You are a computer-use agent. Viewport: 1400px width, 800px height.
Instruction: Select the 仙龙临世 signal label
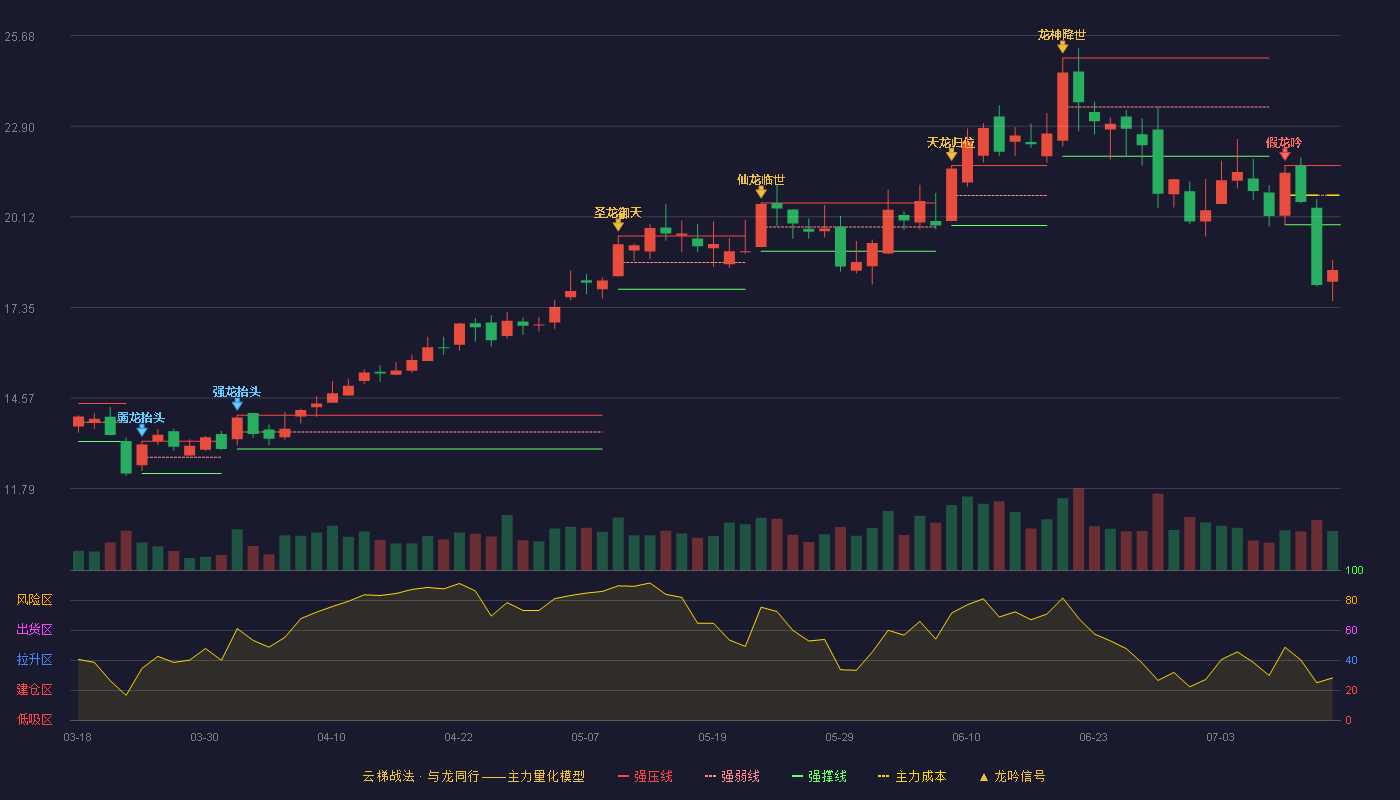[x=761, y=179]
